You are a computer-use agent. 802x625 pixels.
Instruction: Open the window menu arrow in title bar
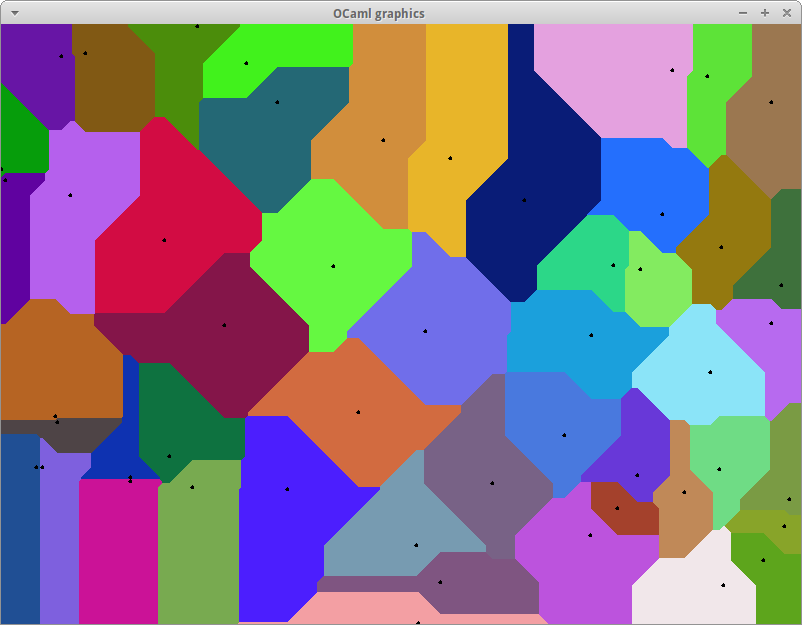pos(15,13)
